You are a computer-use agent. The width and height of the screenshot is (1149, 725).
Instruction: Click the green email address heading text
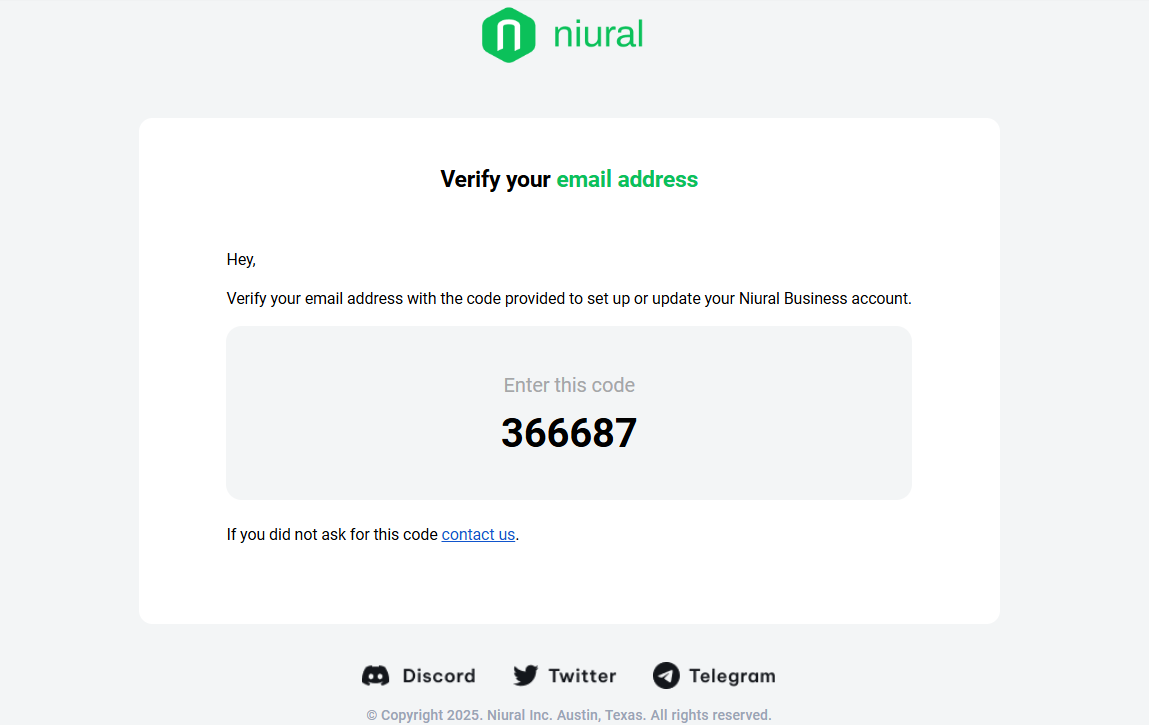(x=627, y=180)
